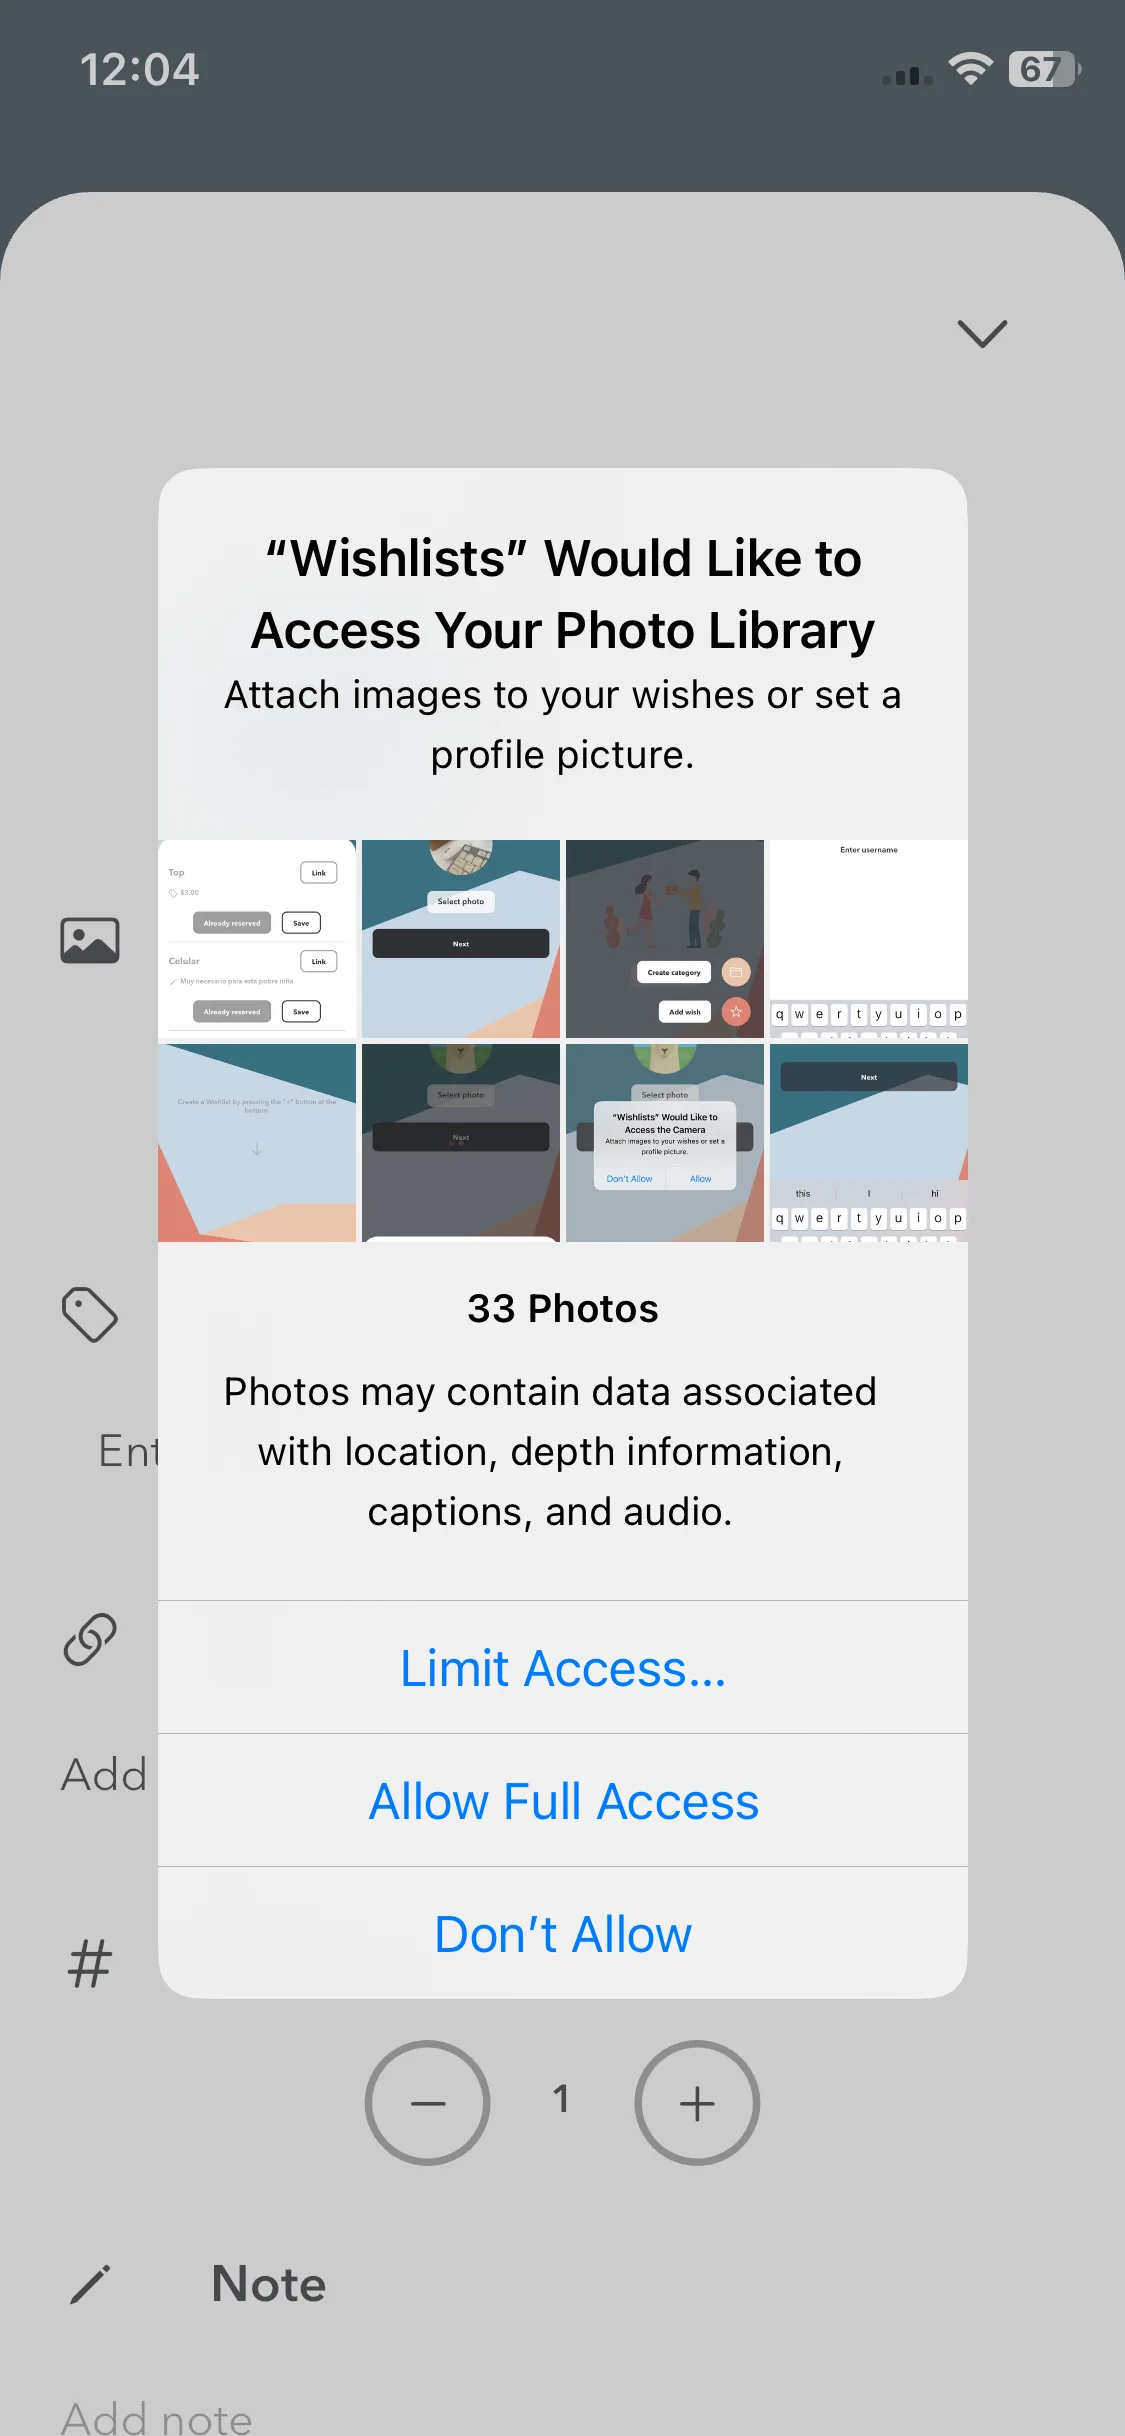This screenshot has height=2436, width=1125.
Task: Open thumbnail showing Enter username screen
Action: point(869,939)
